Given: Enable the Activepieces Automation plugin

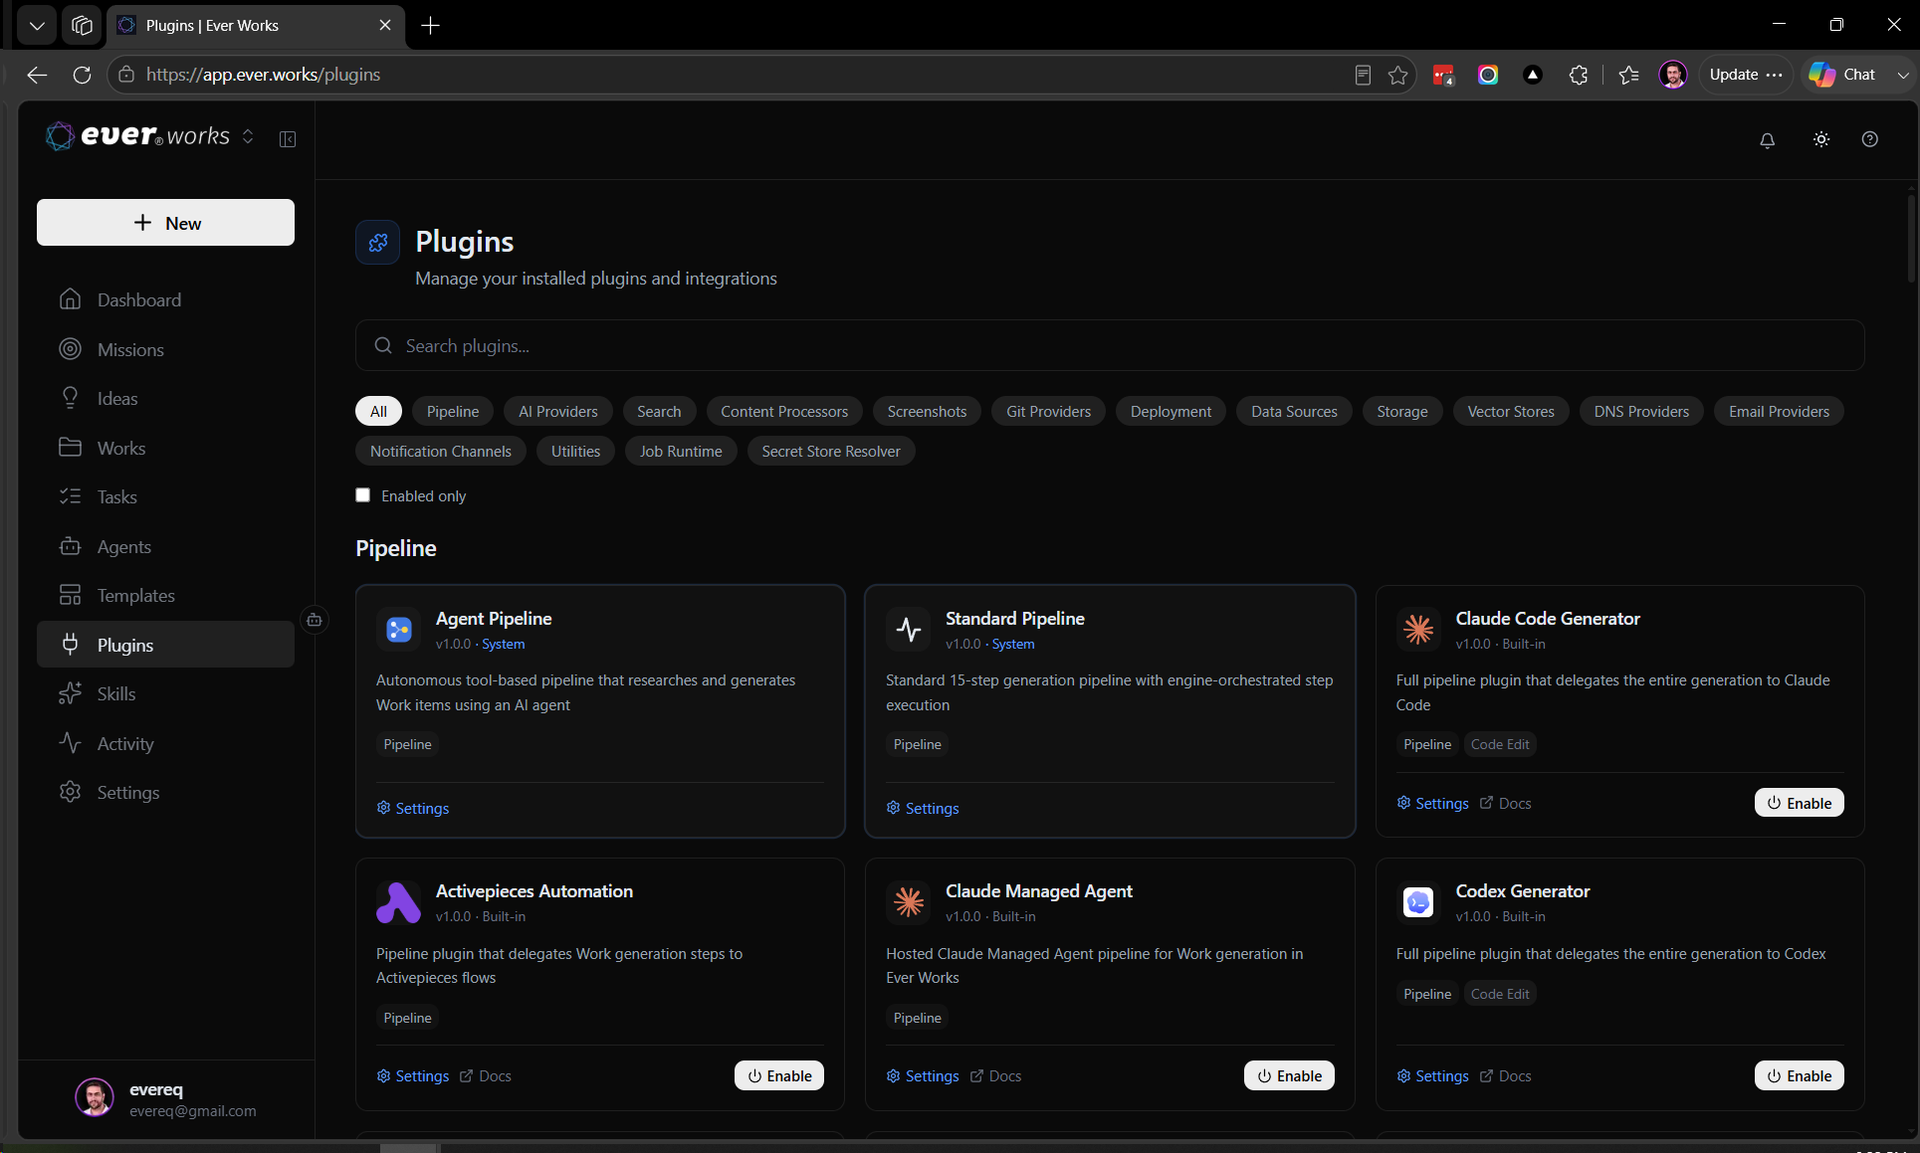Looking at the screenshot, I should coord(779,1076).
